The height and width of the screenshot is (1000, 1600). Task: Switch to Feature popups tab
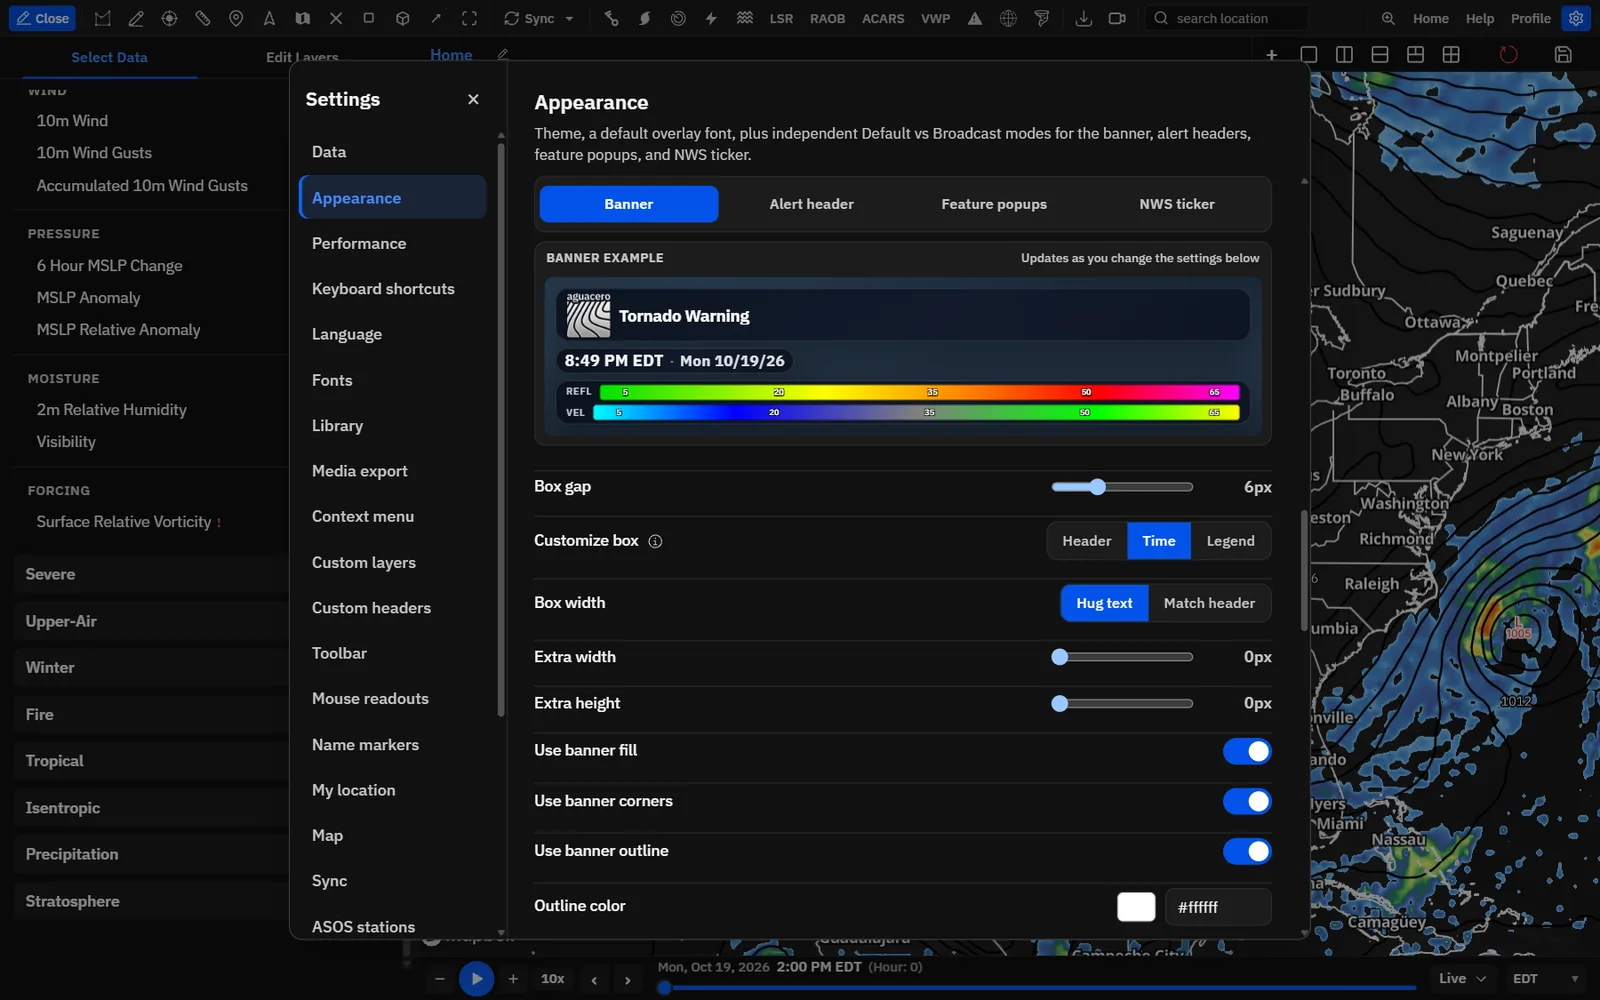click(994, 204)
